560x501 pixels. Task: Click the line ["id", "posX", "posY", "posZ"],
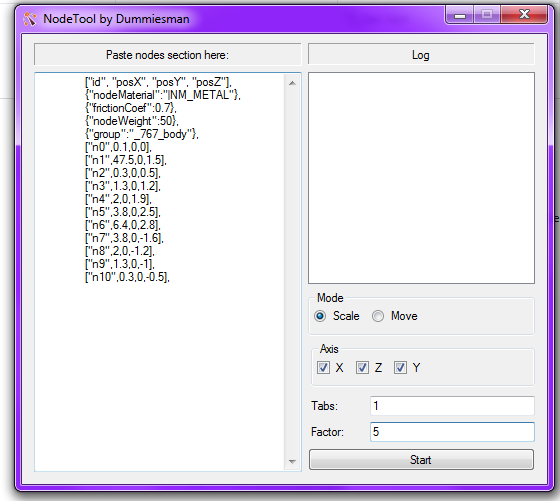click(158, 82)
